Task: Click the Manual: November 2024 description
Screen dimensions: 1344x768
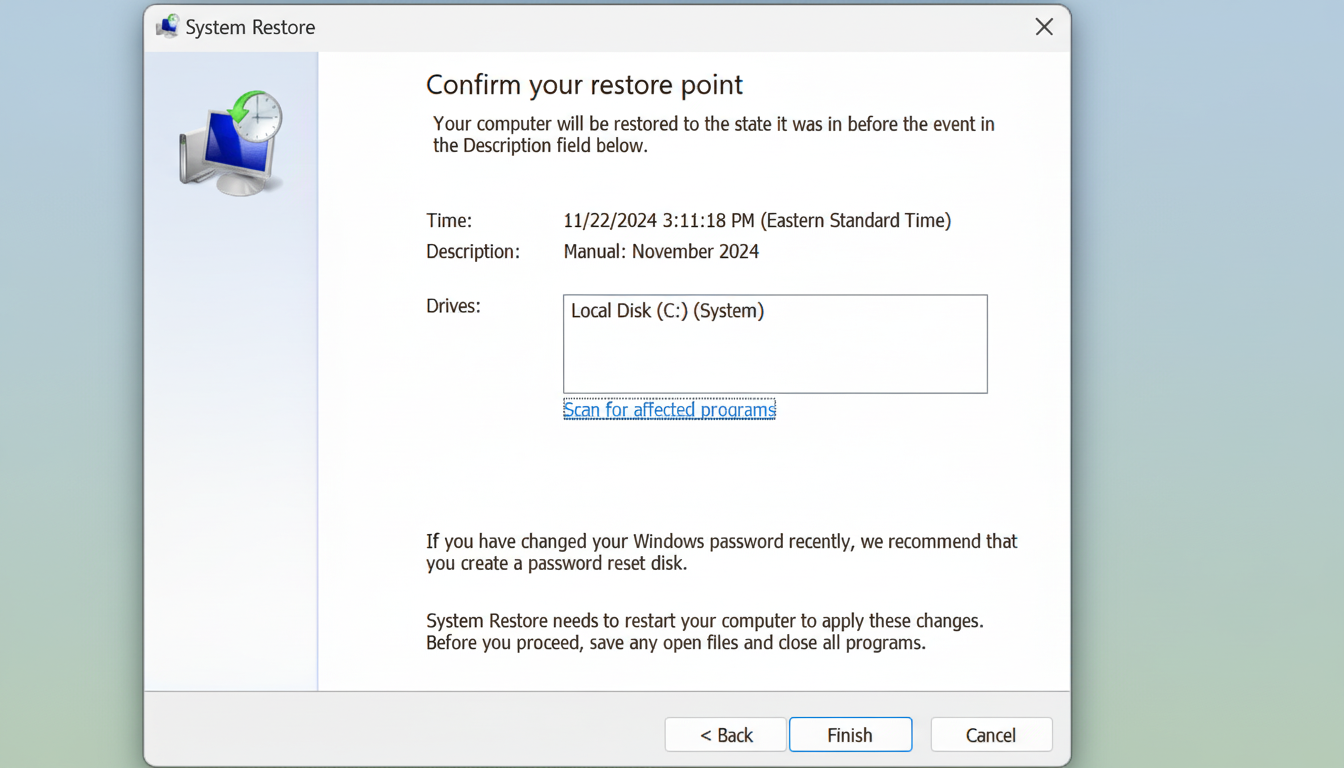Action: click(x=661, y=251)
